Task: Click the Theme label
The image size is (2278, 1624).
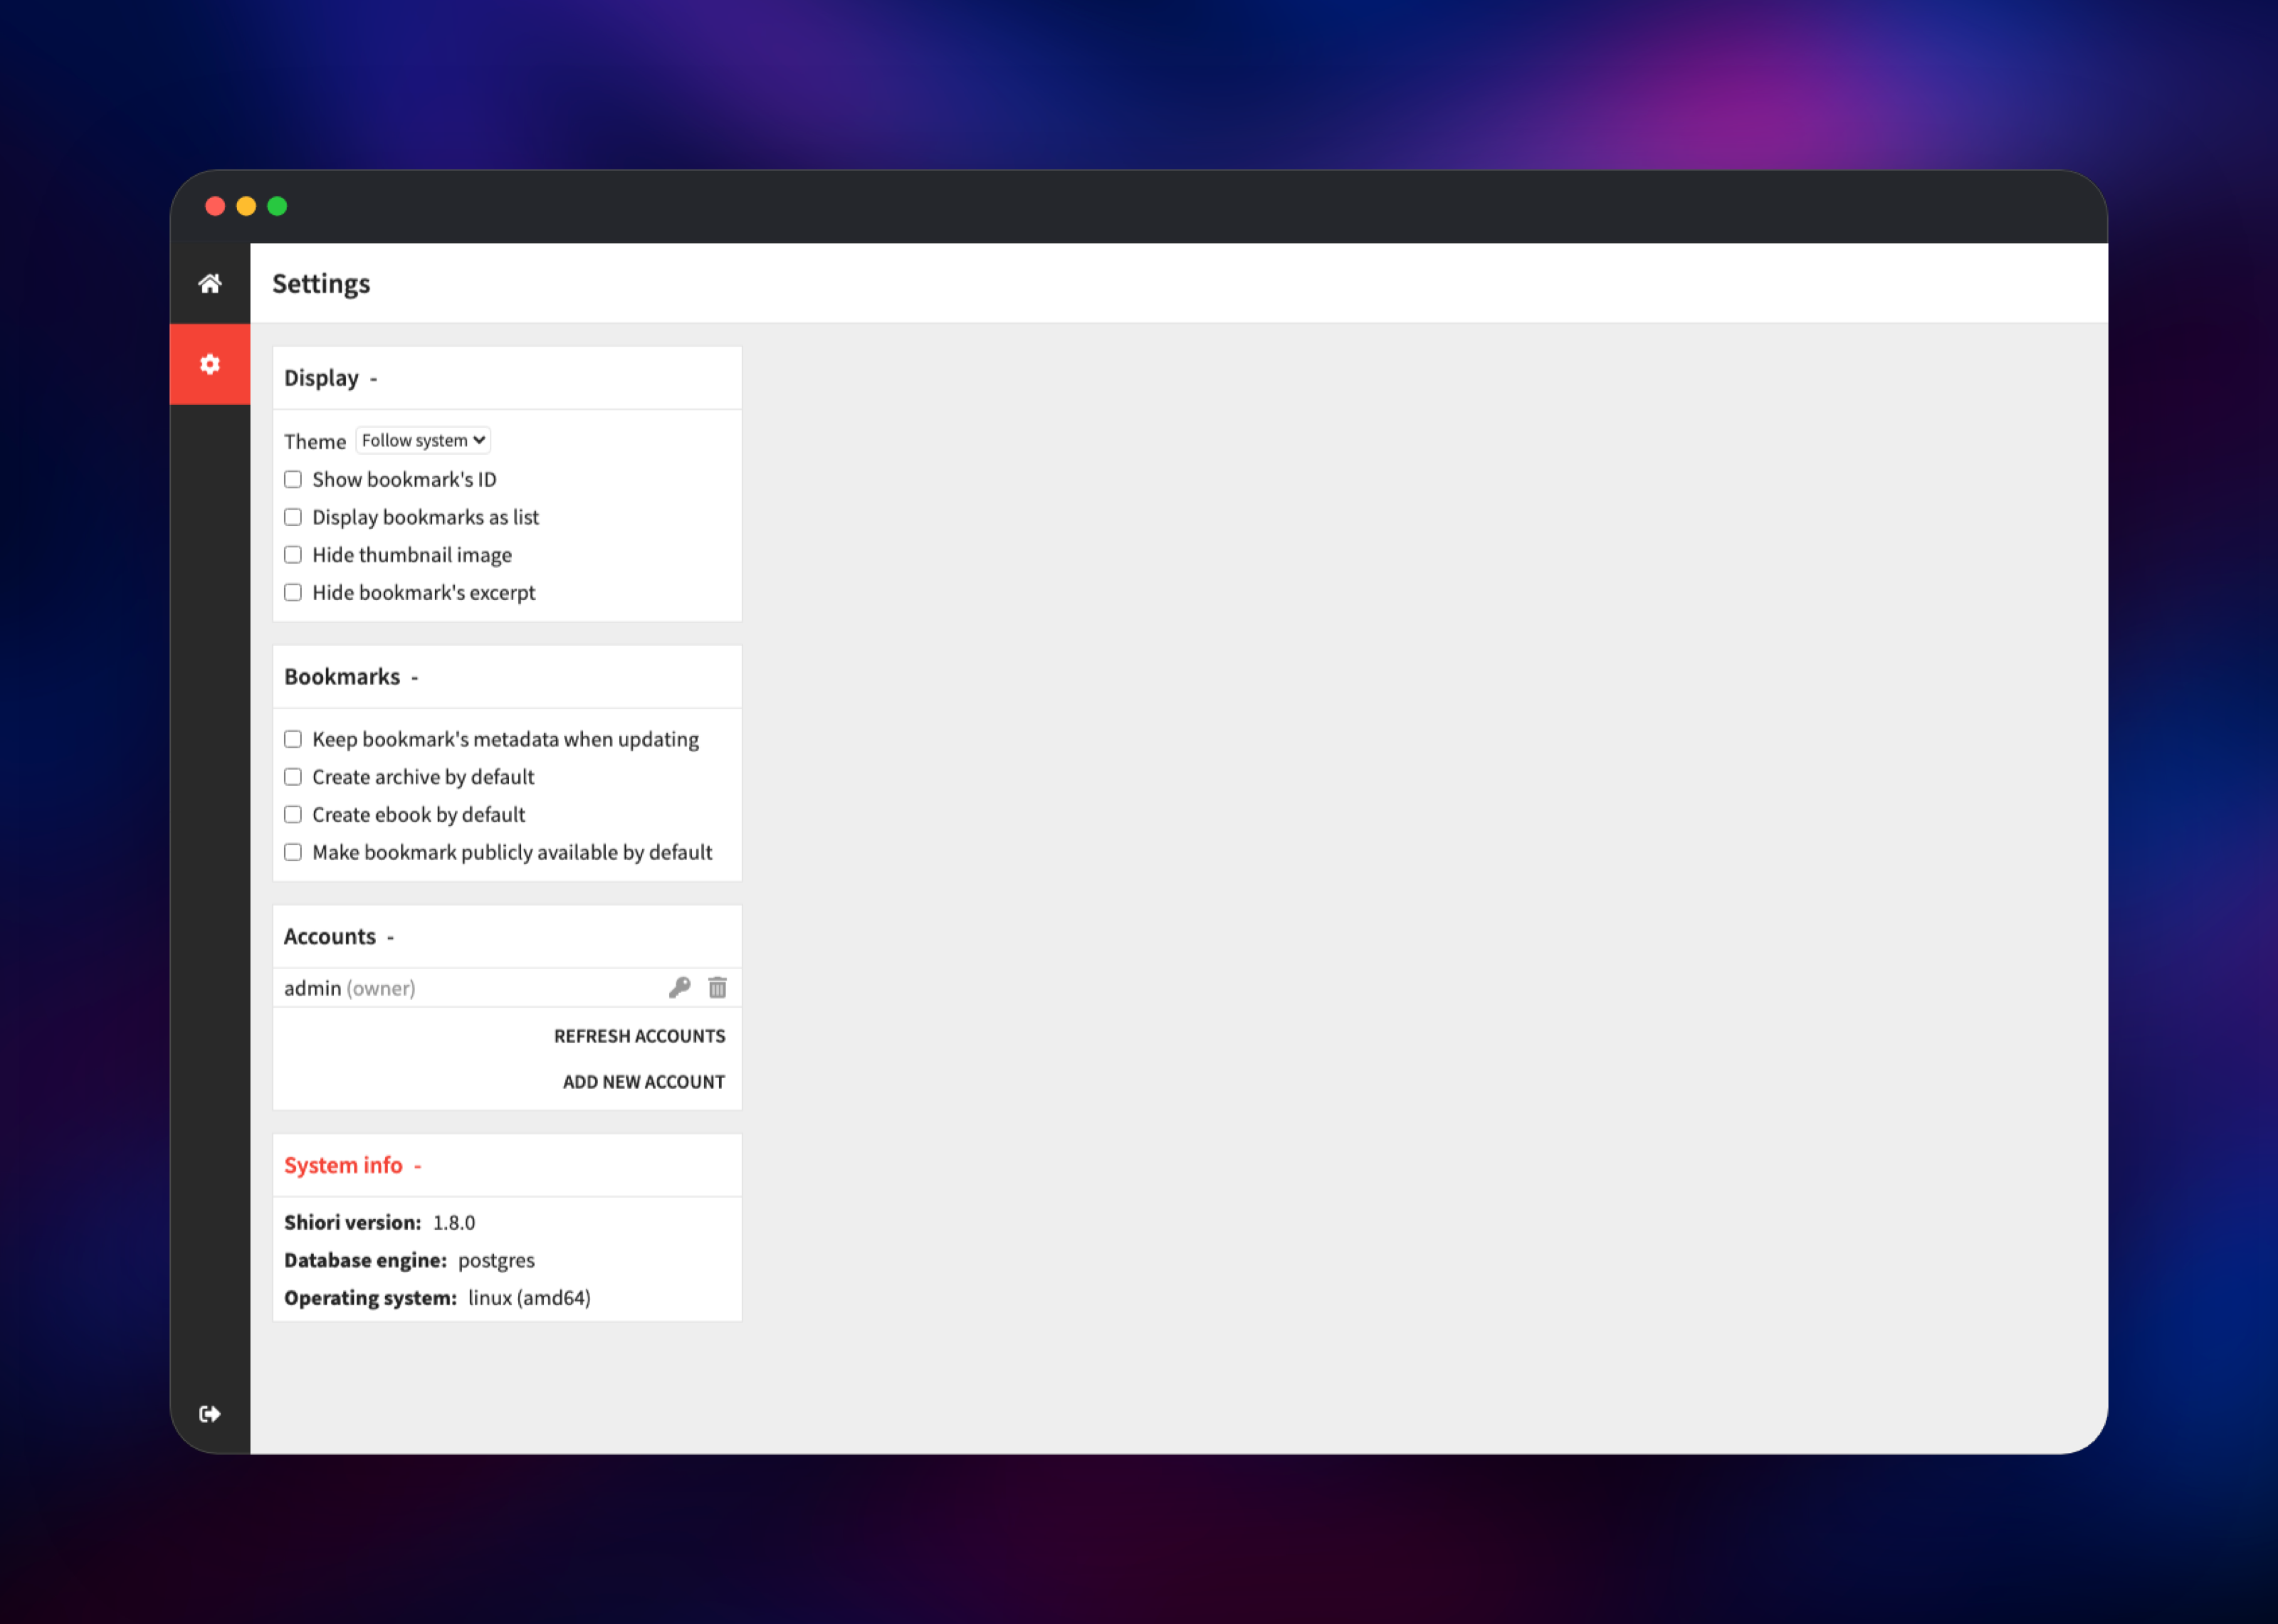Action: (x=315, y=442)
